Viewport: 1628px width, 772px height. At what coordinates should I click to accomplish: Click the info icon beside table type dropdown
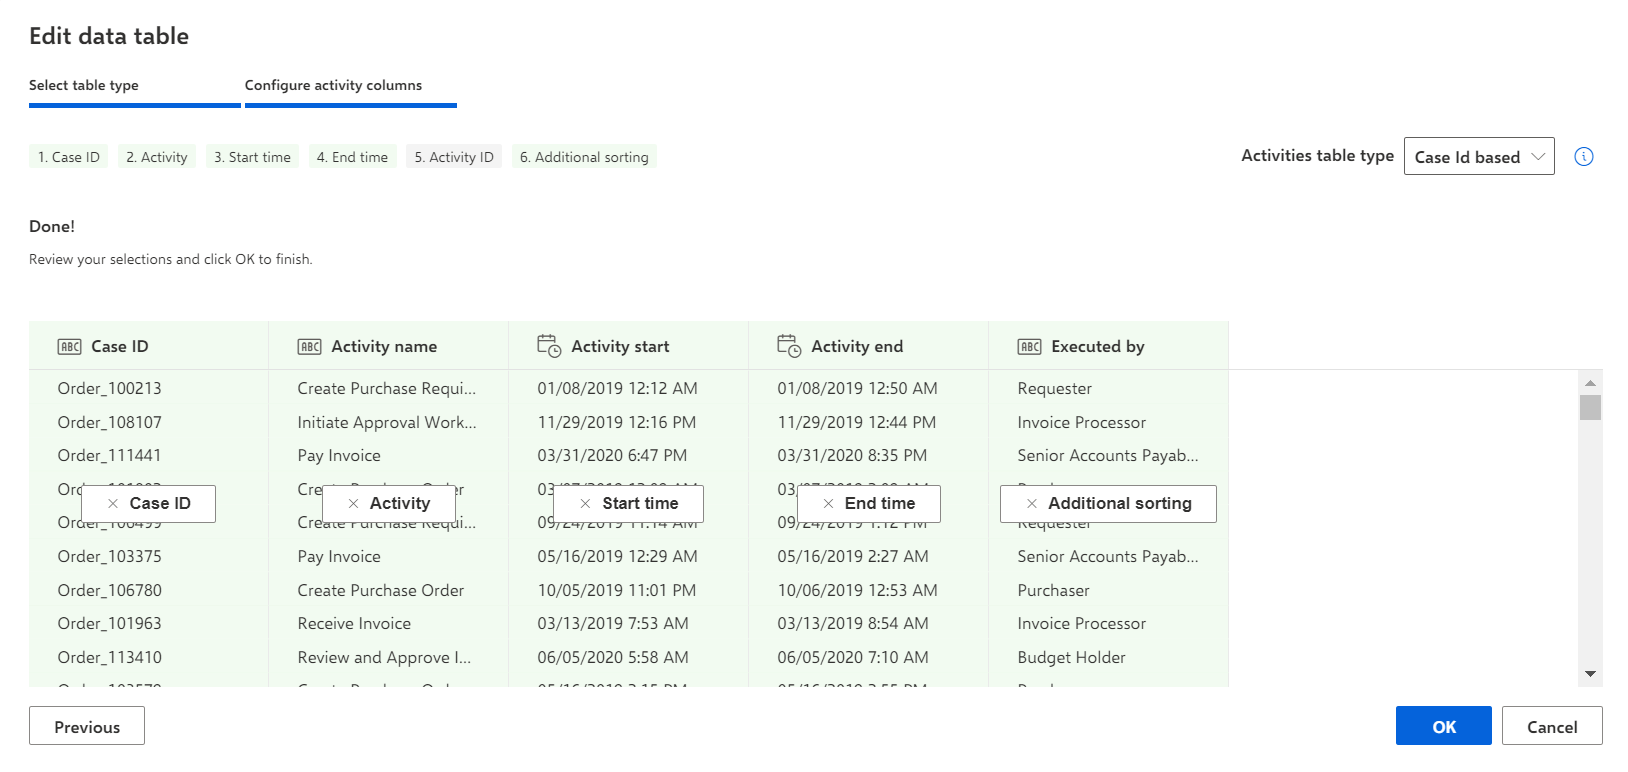point(1584,156)
